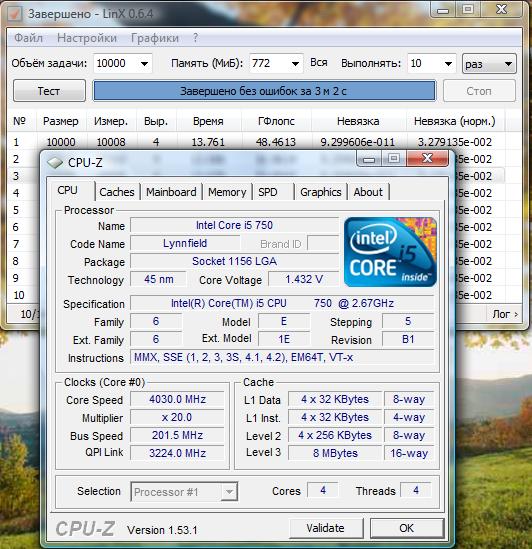This screenshot has height=549, width=532.
Task: Close the CPU-Z window
Action: coord(427,159)
